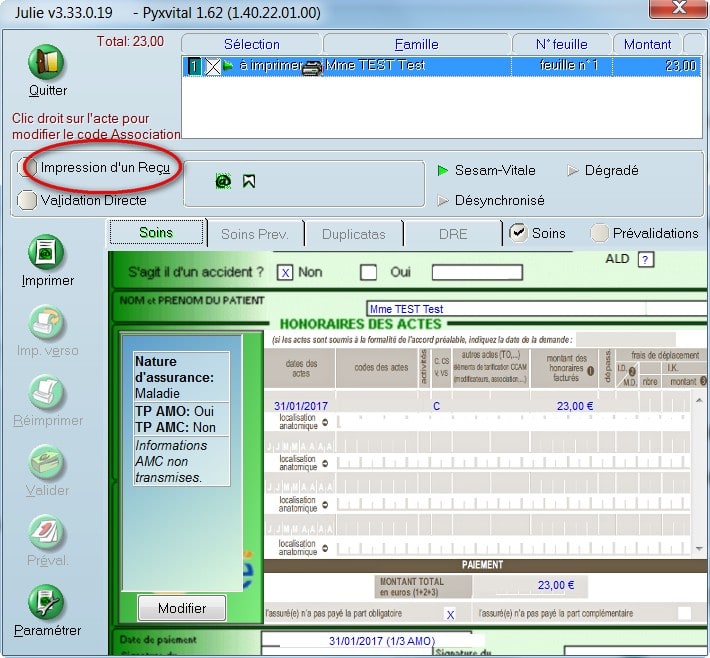This screenshot has width=710, height=658.
Task: Expand first localisation anatomique arrow
Action: pos(325,424)
